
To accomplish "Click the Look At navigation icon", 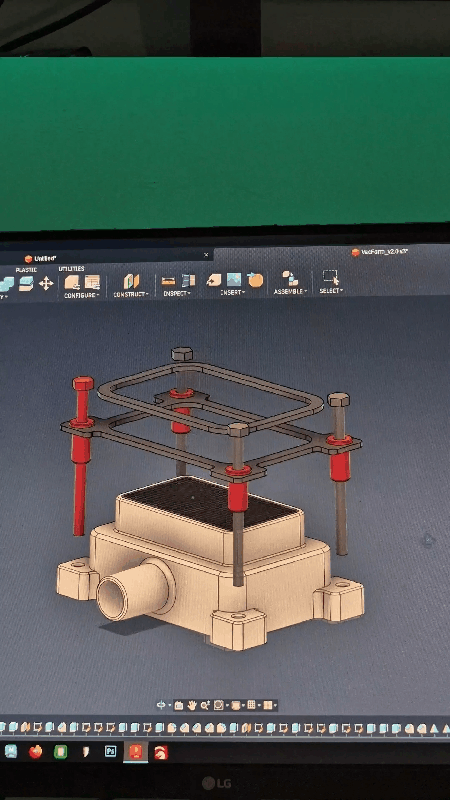I will tap(179, 706).
